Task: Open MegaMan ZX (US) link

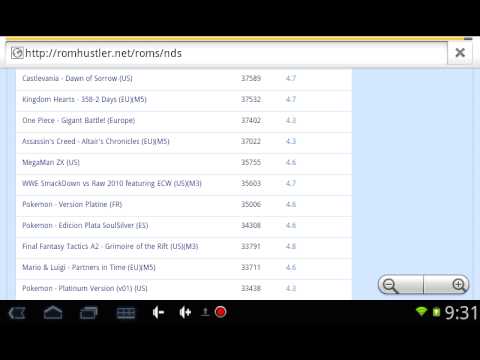Action: pyautogui.click(x=51, y=162)
